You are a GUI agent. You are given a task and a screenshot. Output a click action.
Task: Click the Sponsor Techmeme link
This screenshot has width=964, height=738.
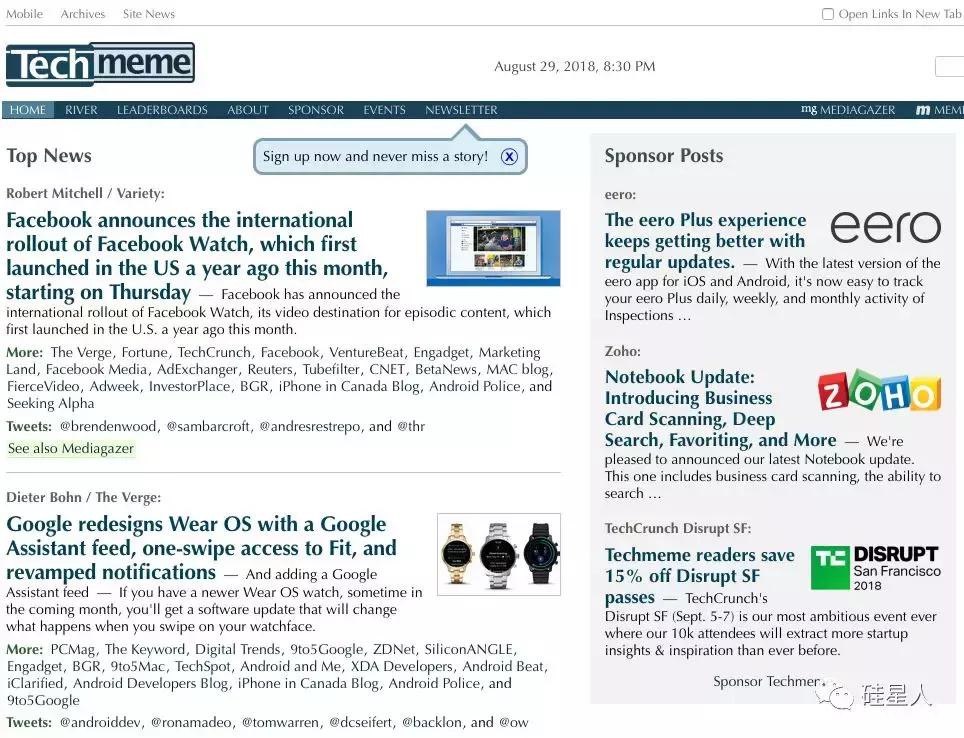coord(767,681)
